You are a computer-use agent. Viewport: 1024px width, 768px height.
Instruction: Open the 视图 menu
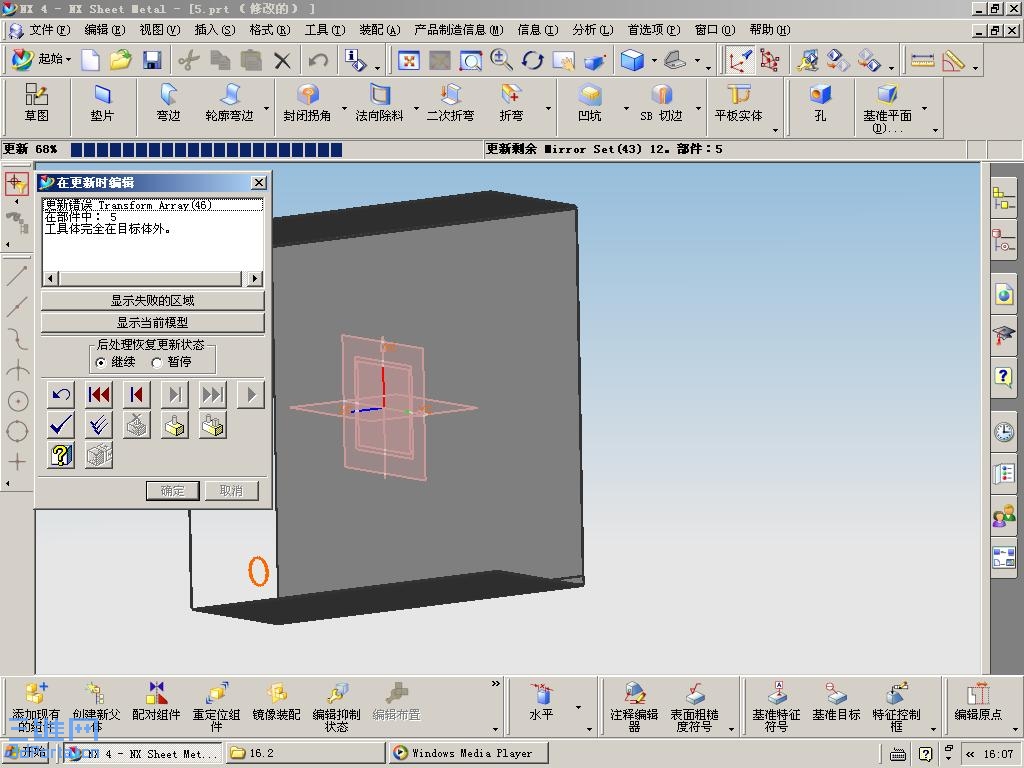(x=160, y=30)
